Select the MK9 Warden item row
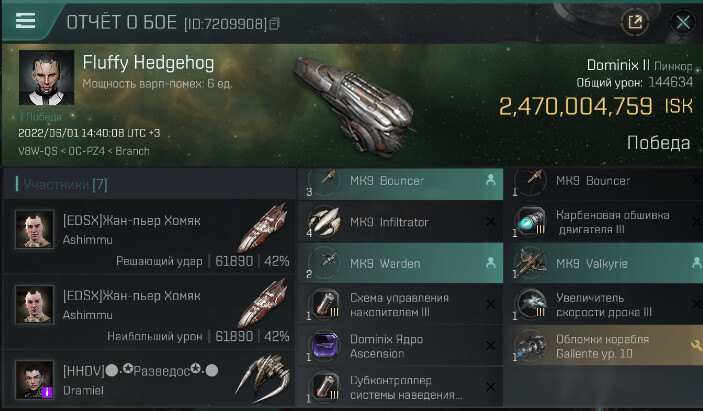The height and width of the screenshot is (411, 703). pyautogui.click(x=400, y=263)
